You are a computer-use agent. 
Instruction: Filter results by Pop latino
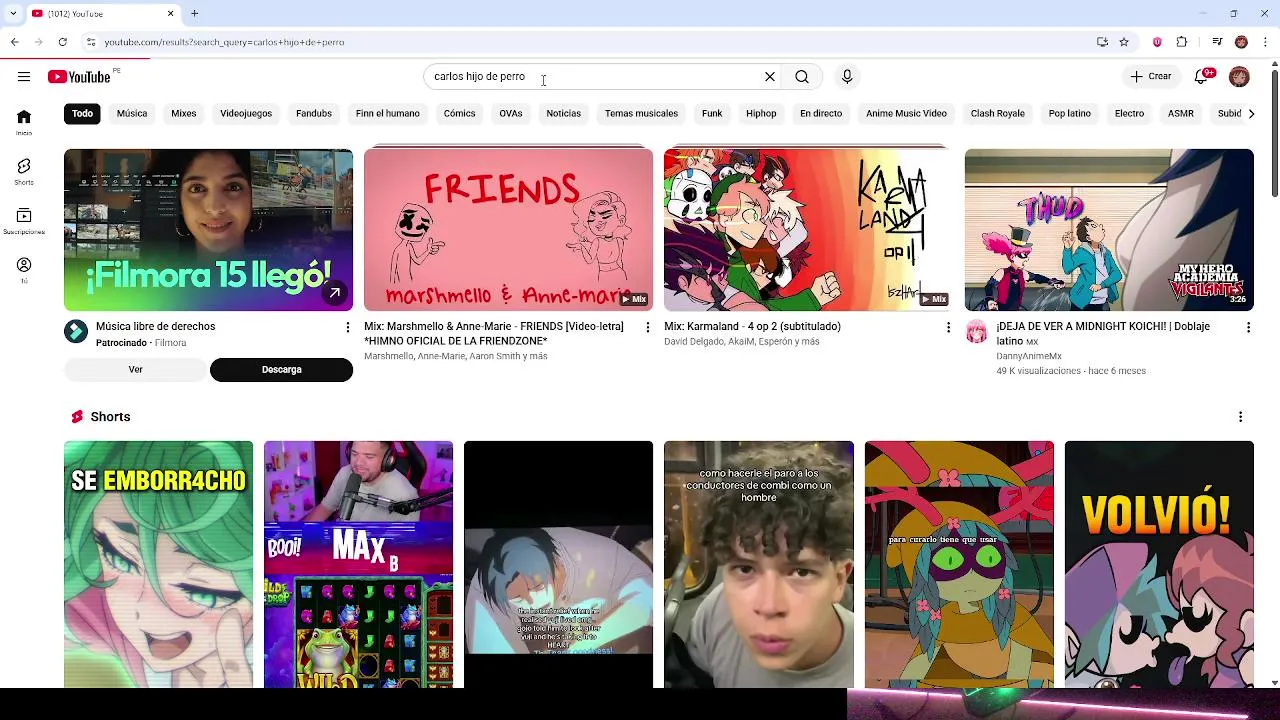pos(1070,113)
